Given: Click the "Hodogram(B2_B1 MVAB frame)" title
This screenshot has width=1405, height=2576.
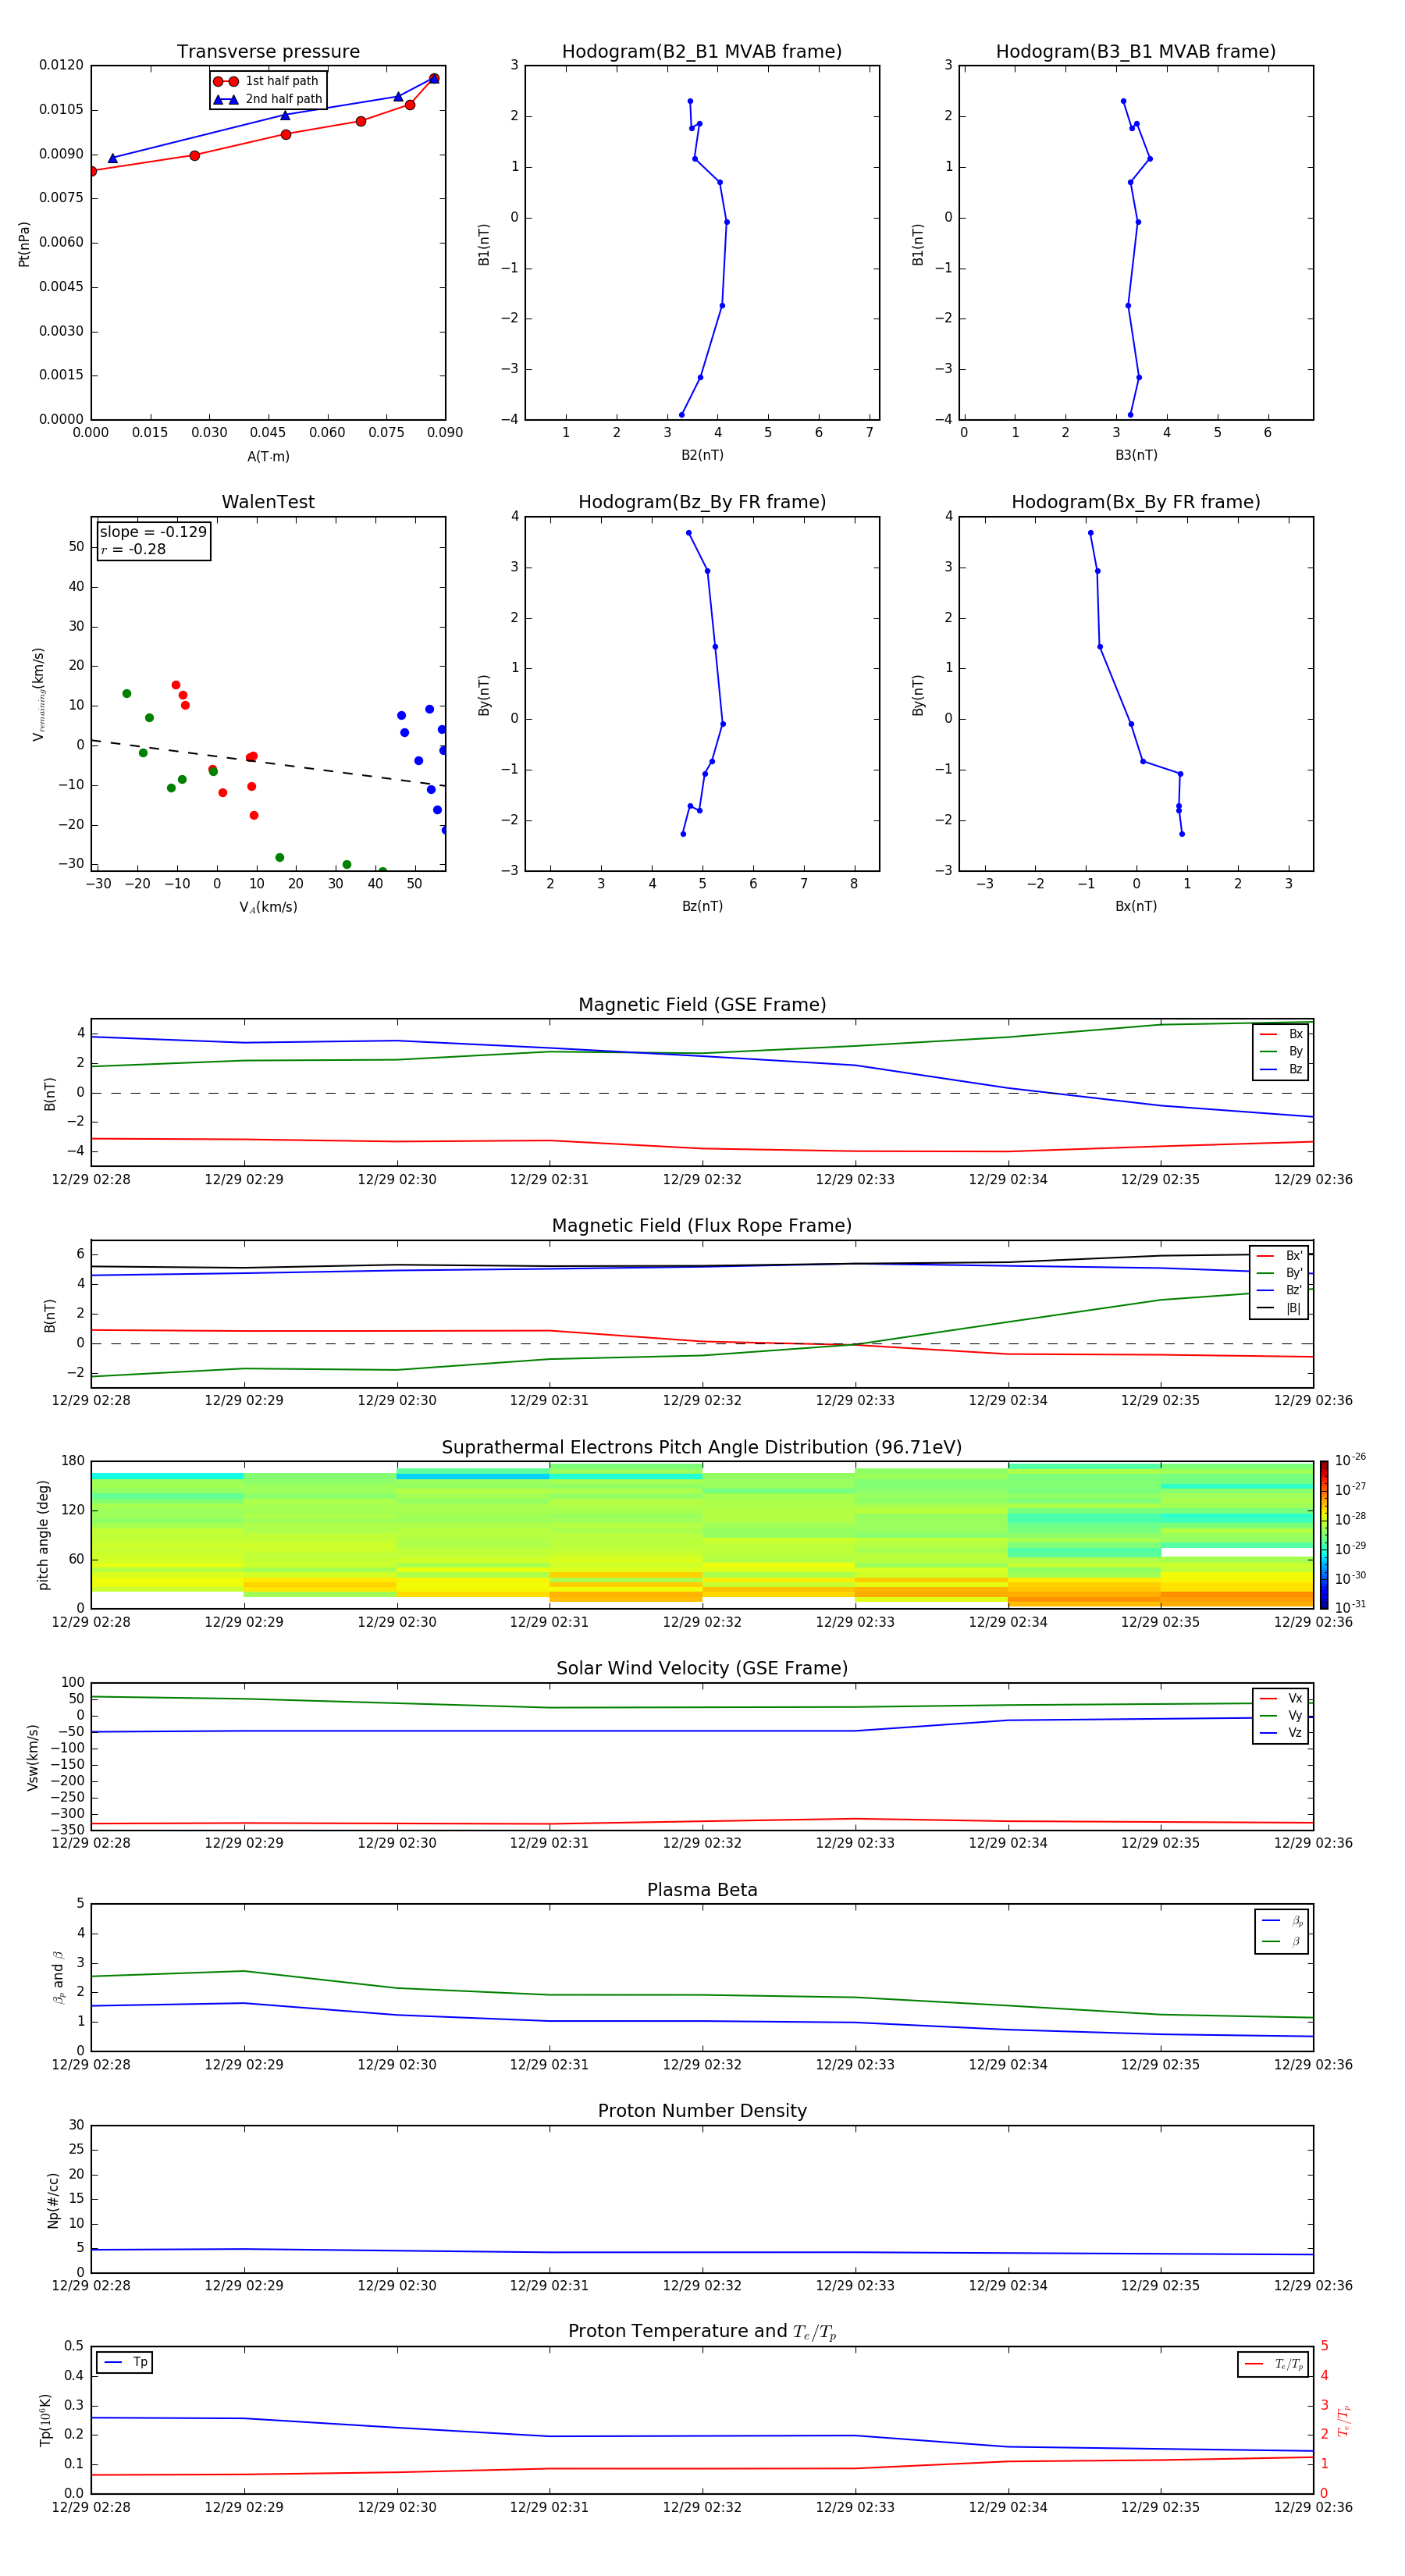Looking at the screenshot, I should [702, 52].
